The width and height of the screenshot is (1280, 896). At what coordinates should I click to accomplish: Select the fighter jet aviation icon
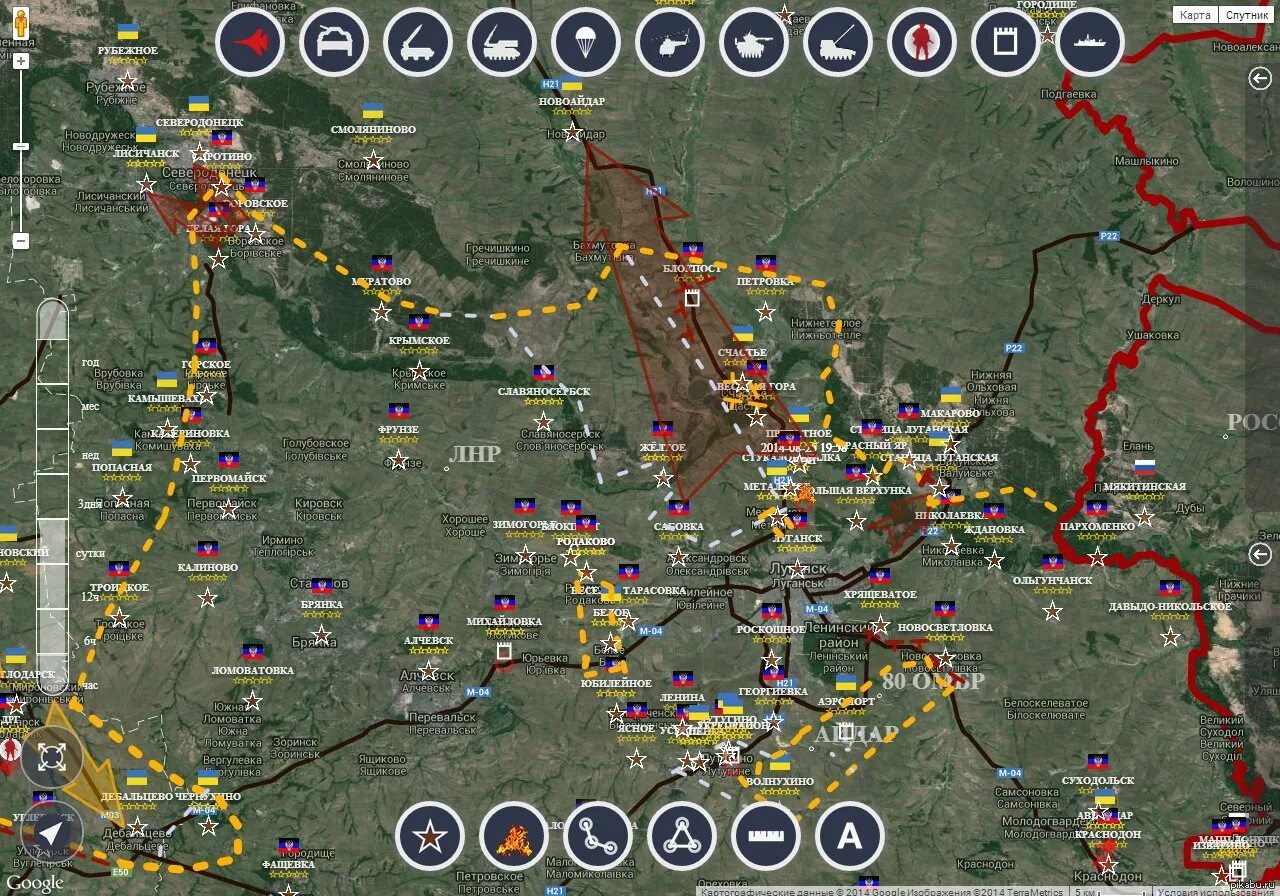(x=250, y=42)
